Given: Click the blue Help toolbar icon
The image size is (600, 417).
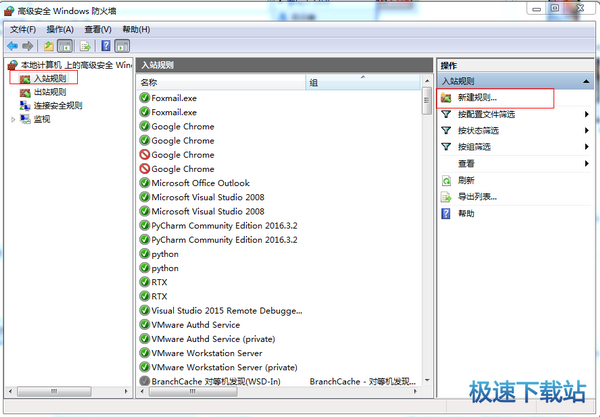Looking at the screenshot, I should pos(106,46).
